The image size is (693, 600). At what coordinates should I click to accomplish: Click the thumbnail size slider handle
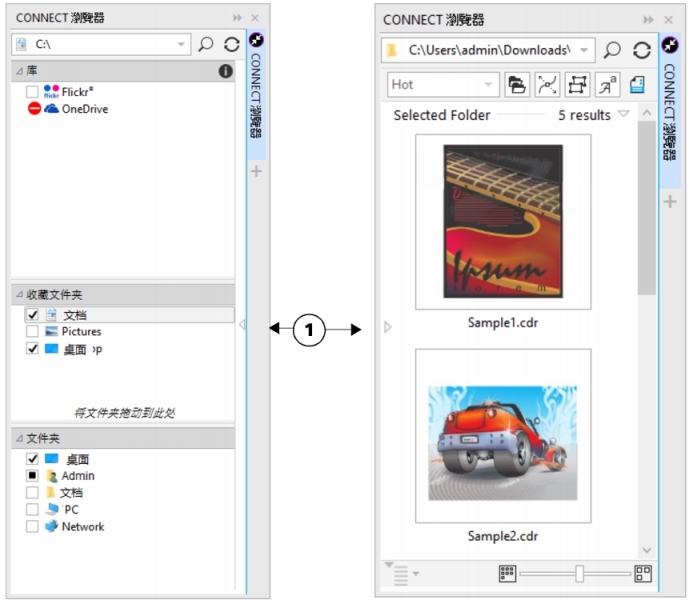(x=578, y=574)
